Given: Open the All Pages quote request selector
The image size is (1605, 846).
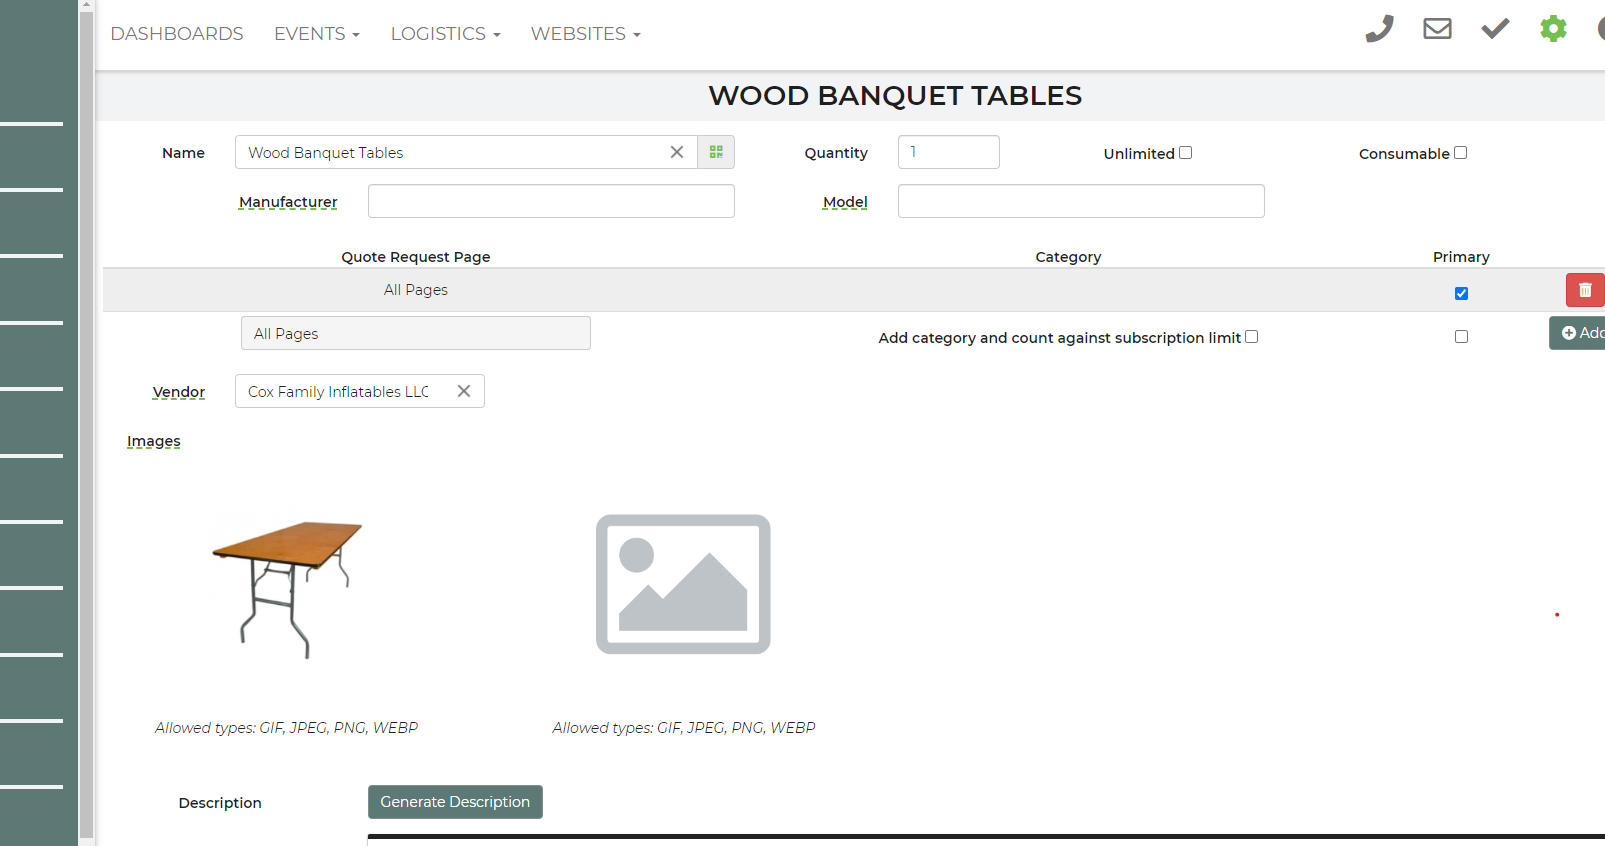Looking at the screenshot, I should (x=415, y=333).
